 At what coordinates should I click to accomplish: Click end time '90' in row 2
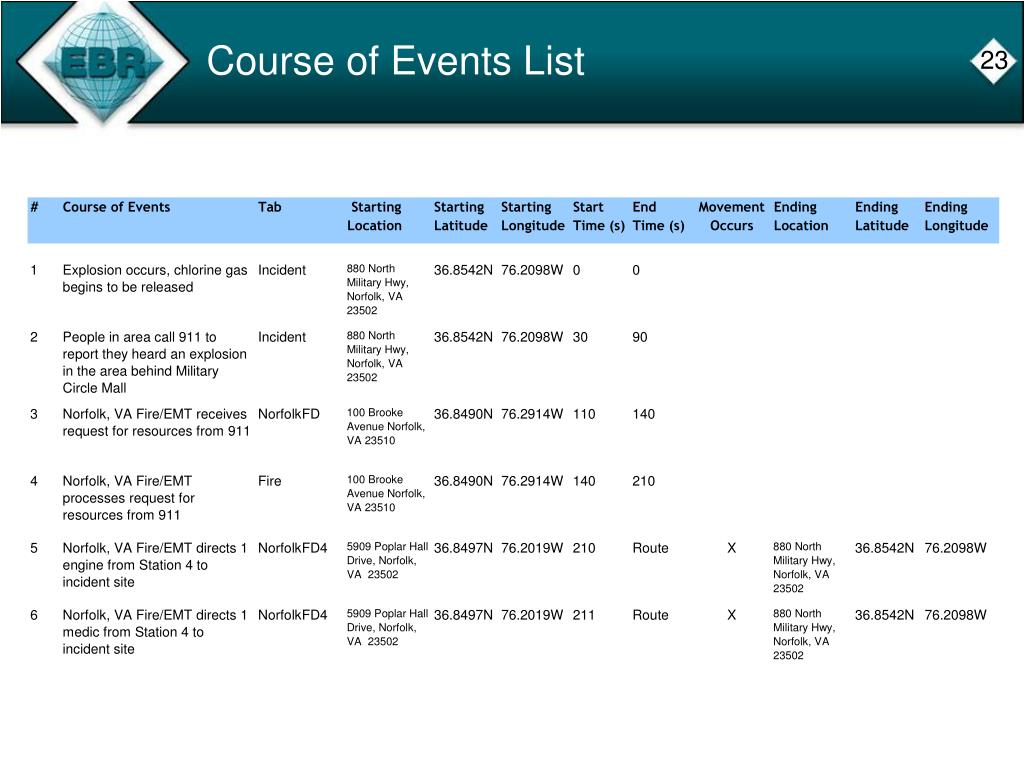pyautogui.click(x=640, y=337)
